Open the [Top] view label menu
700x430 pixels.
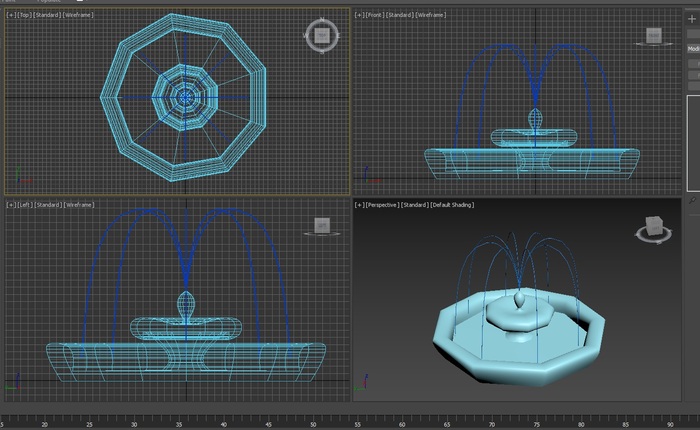[x=26, y=16]
